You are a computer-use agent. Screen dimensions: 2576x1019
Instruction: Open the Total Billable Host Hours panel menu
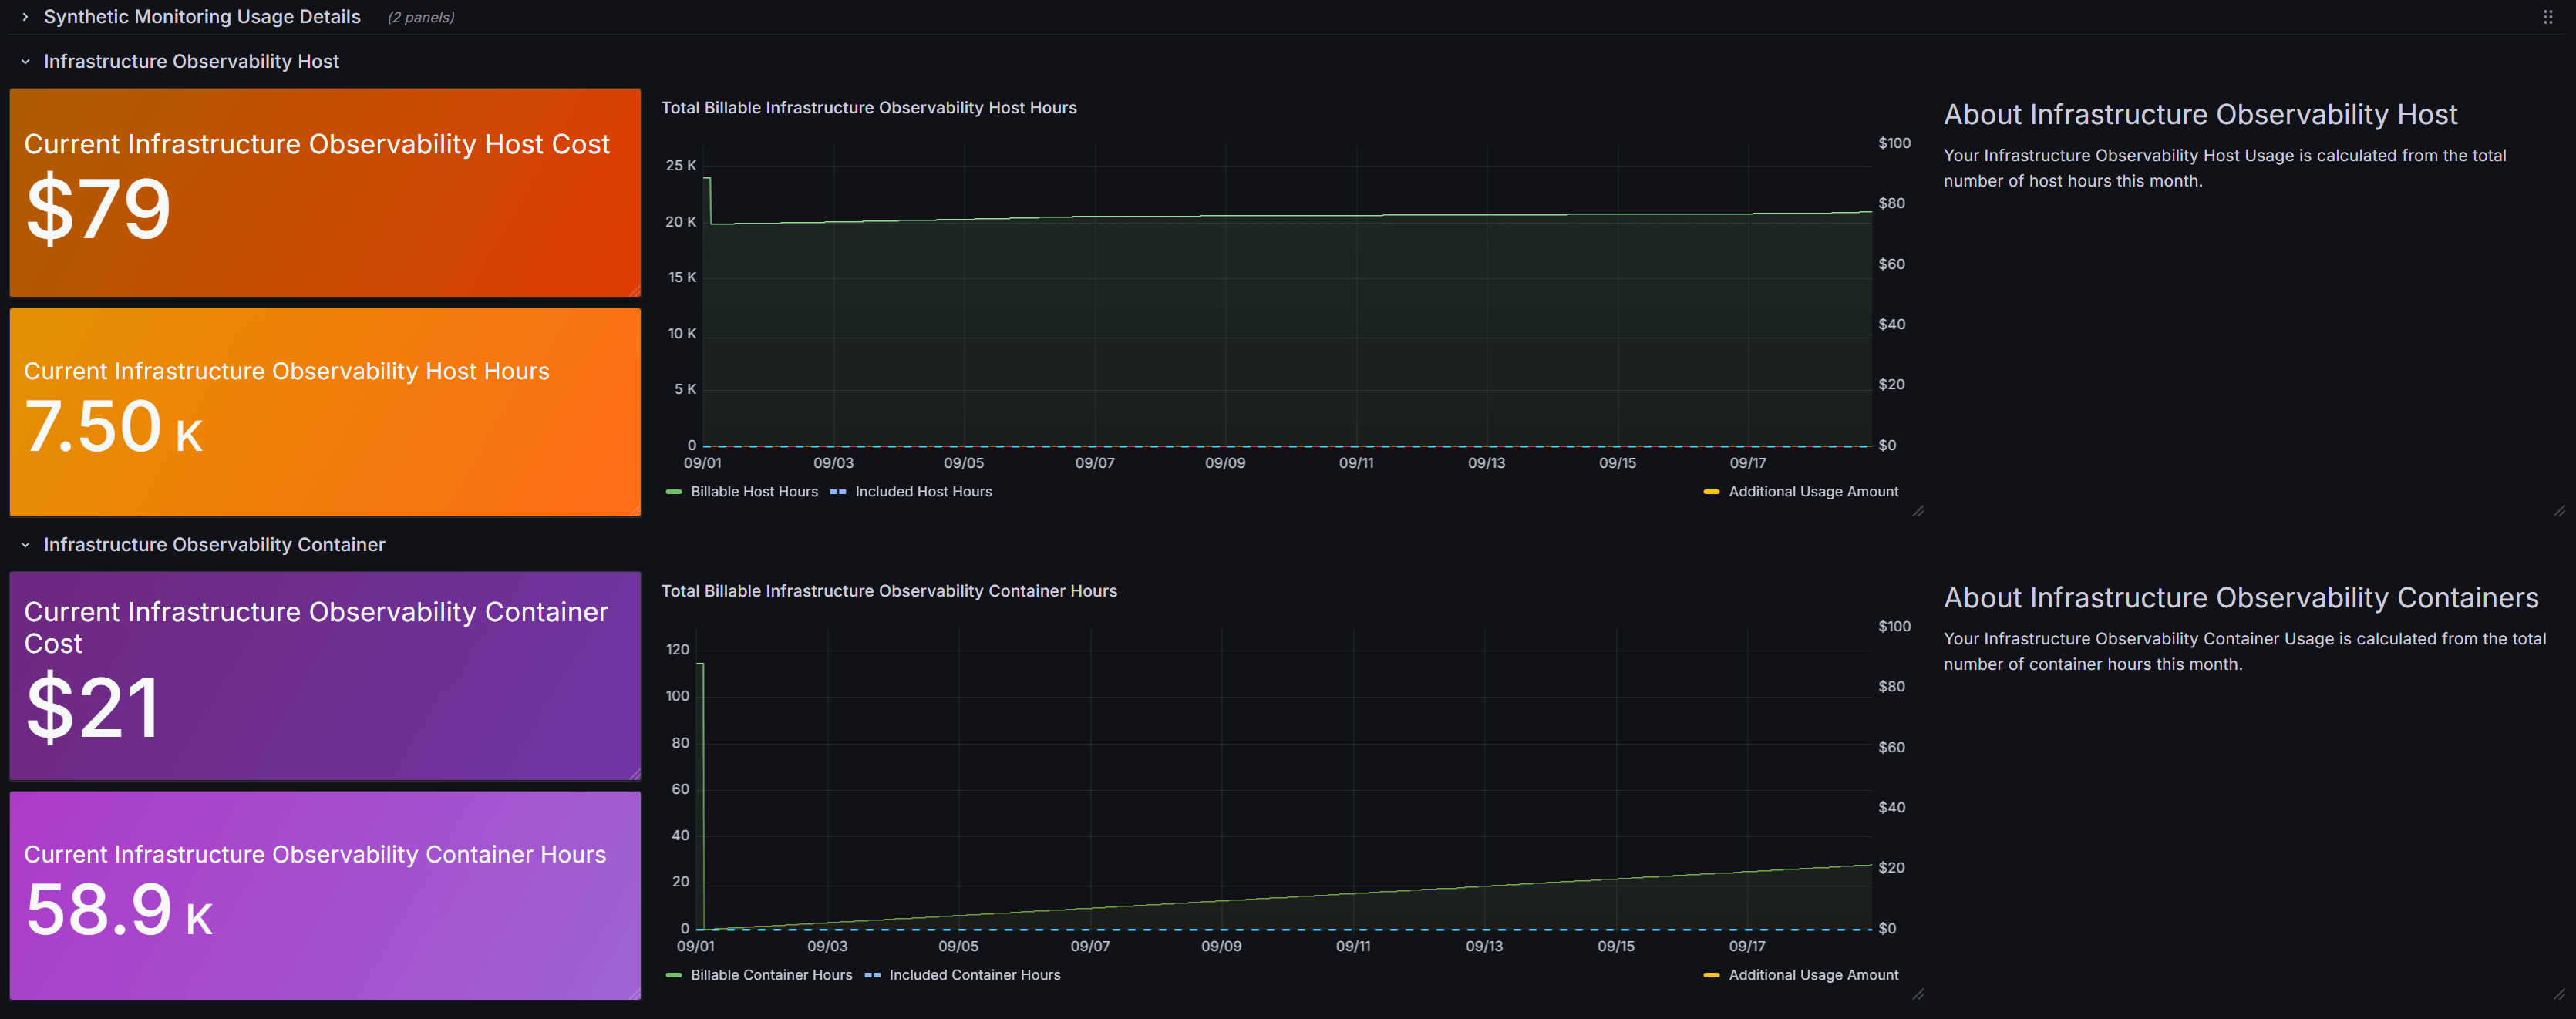[868, 107]
